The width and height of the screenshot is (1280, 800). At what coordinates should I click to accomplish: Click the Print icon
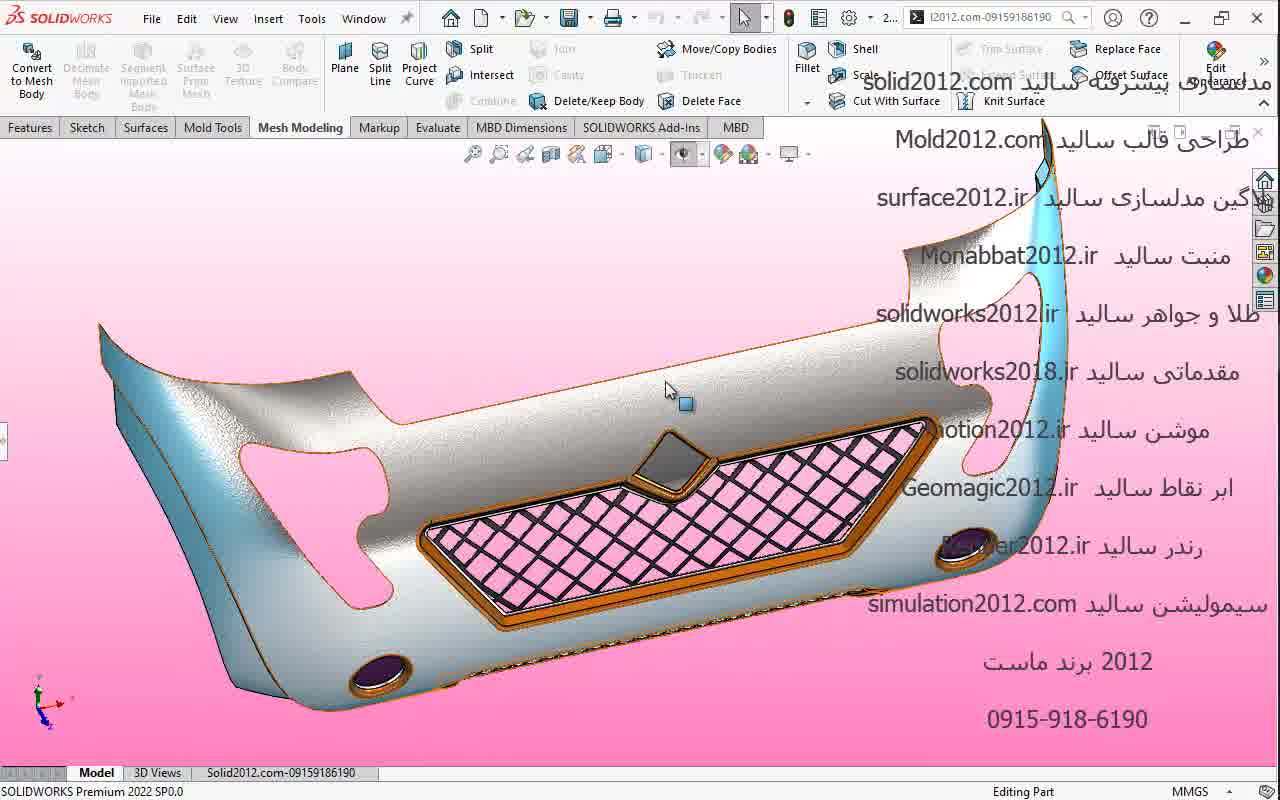point(613,18)
